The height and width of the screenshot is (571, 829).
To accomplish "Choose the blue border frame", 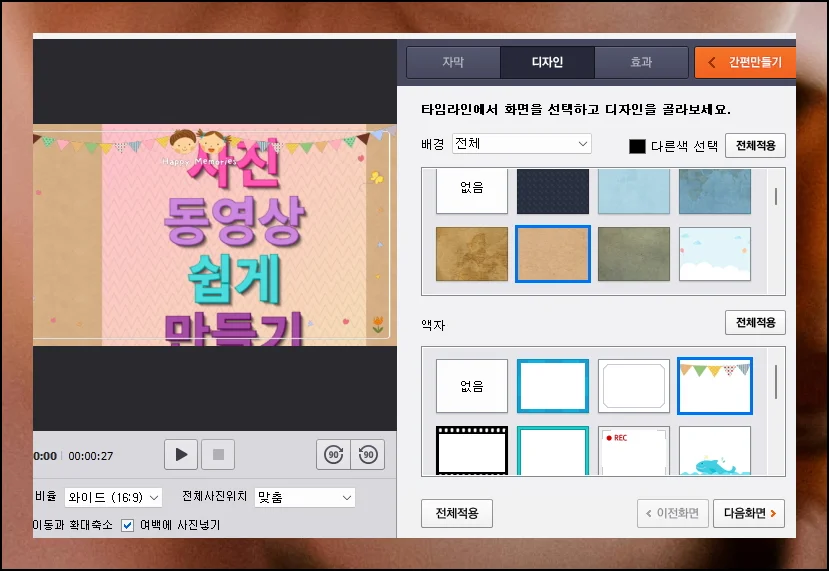I will click(x=552, y=386).
